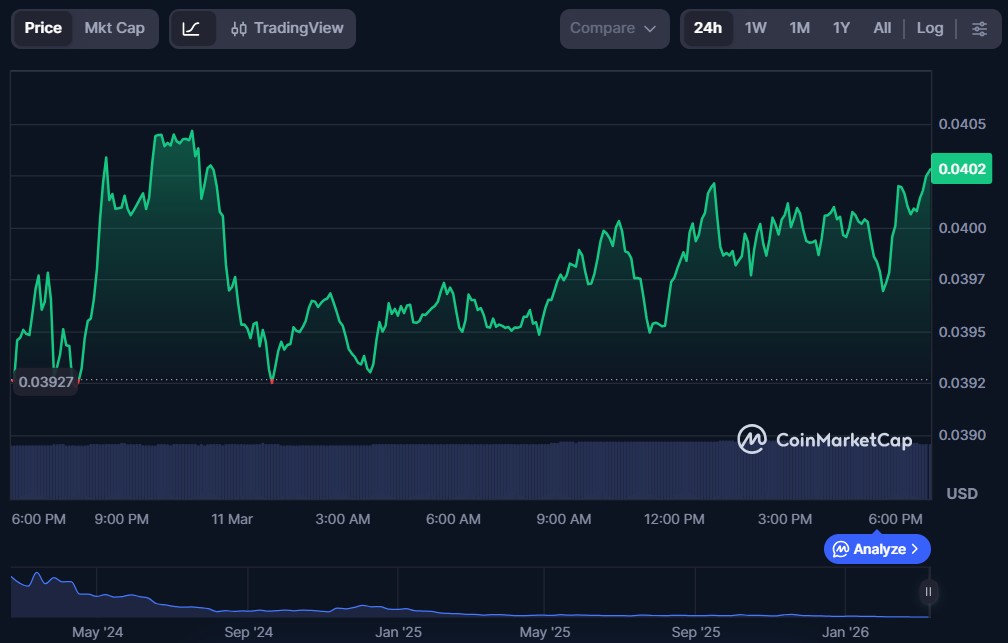Show the 1Y time range

point(841,29)
